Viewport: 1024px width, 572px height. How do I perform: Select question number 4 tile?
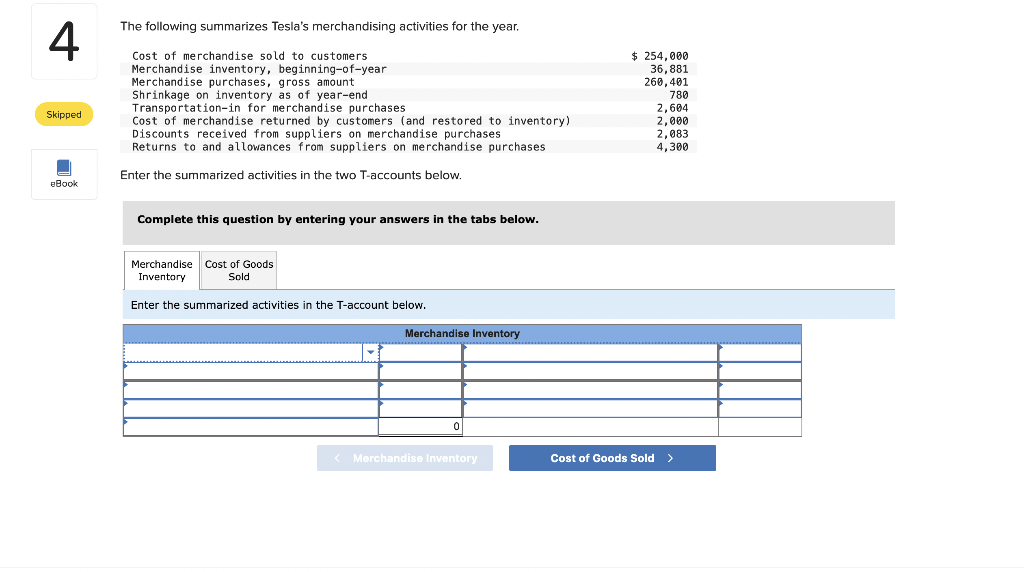(64, 42)
